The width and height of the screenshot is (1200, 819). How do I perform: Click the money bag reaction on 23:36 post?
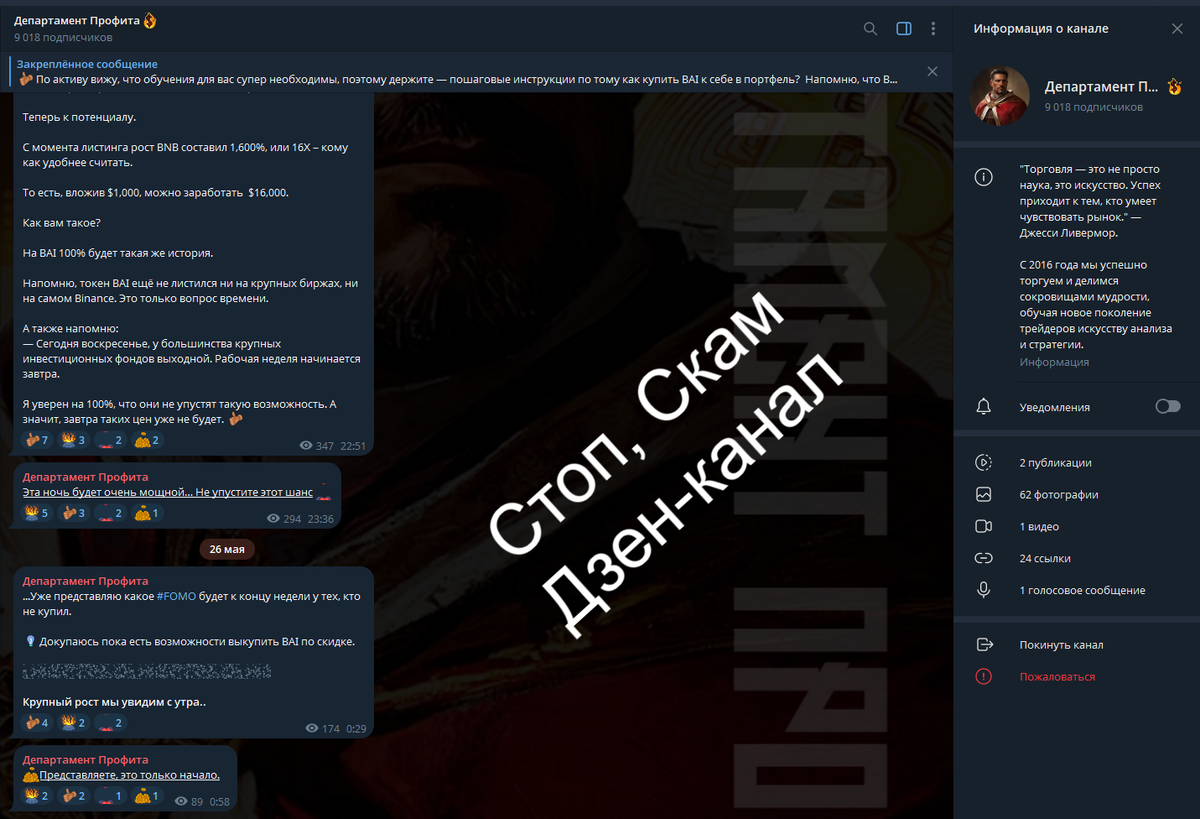(148, 513)
